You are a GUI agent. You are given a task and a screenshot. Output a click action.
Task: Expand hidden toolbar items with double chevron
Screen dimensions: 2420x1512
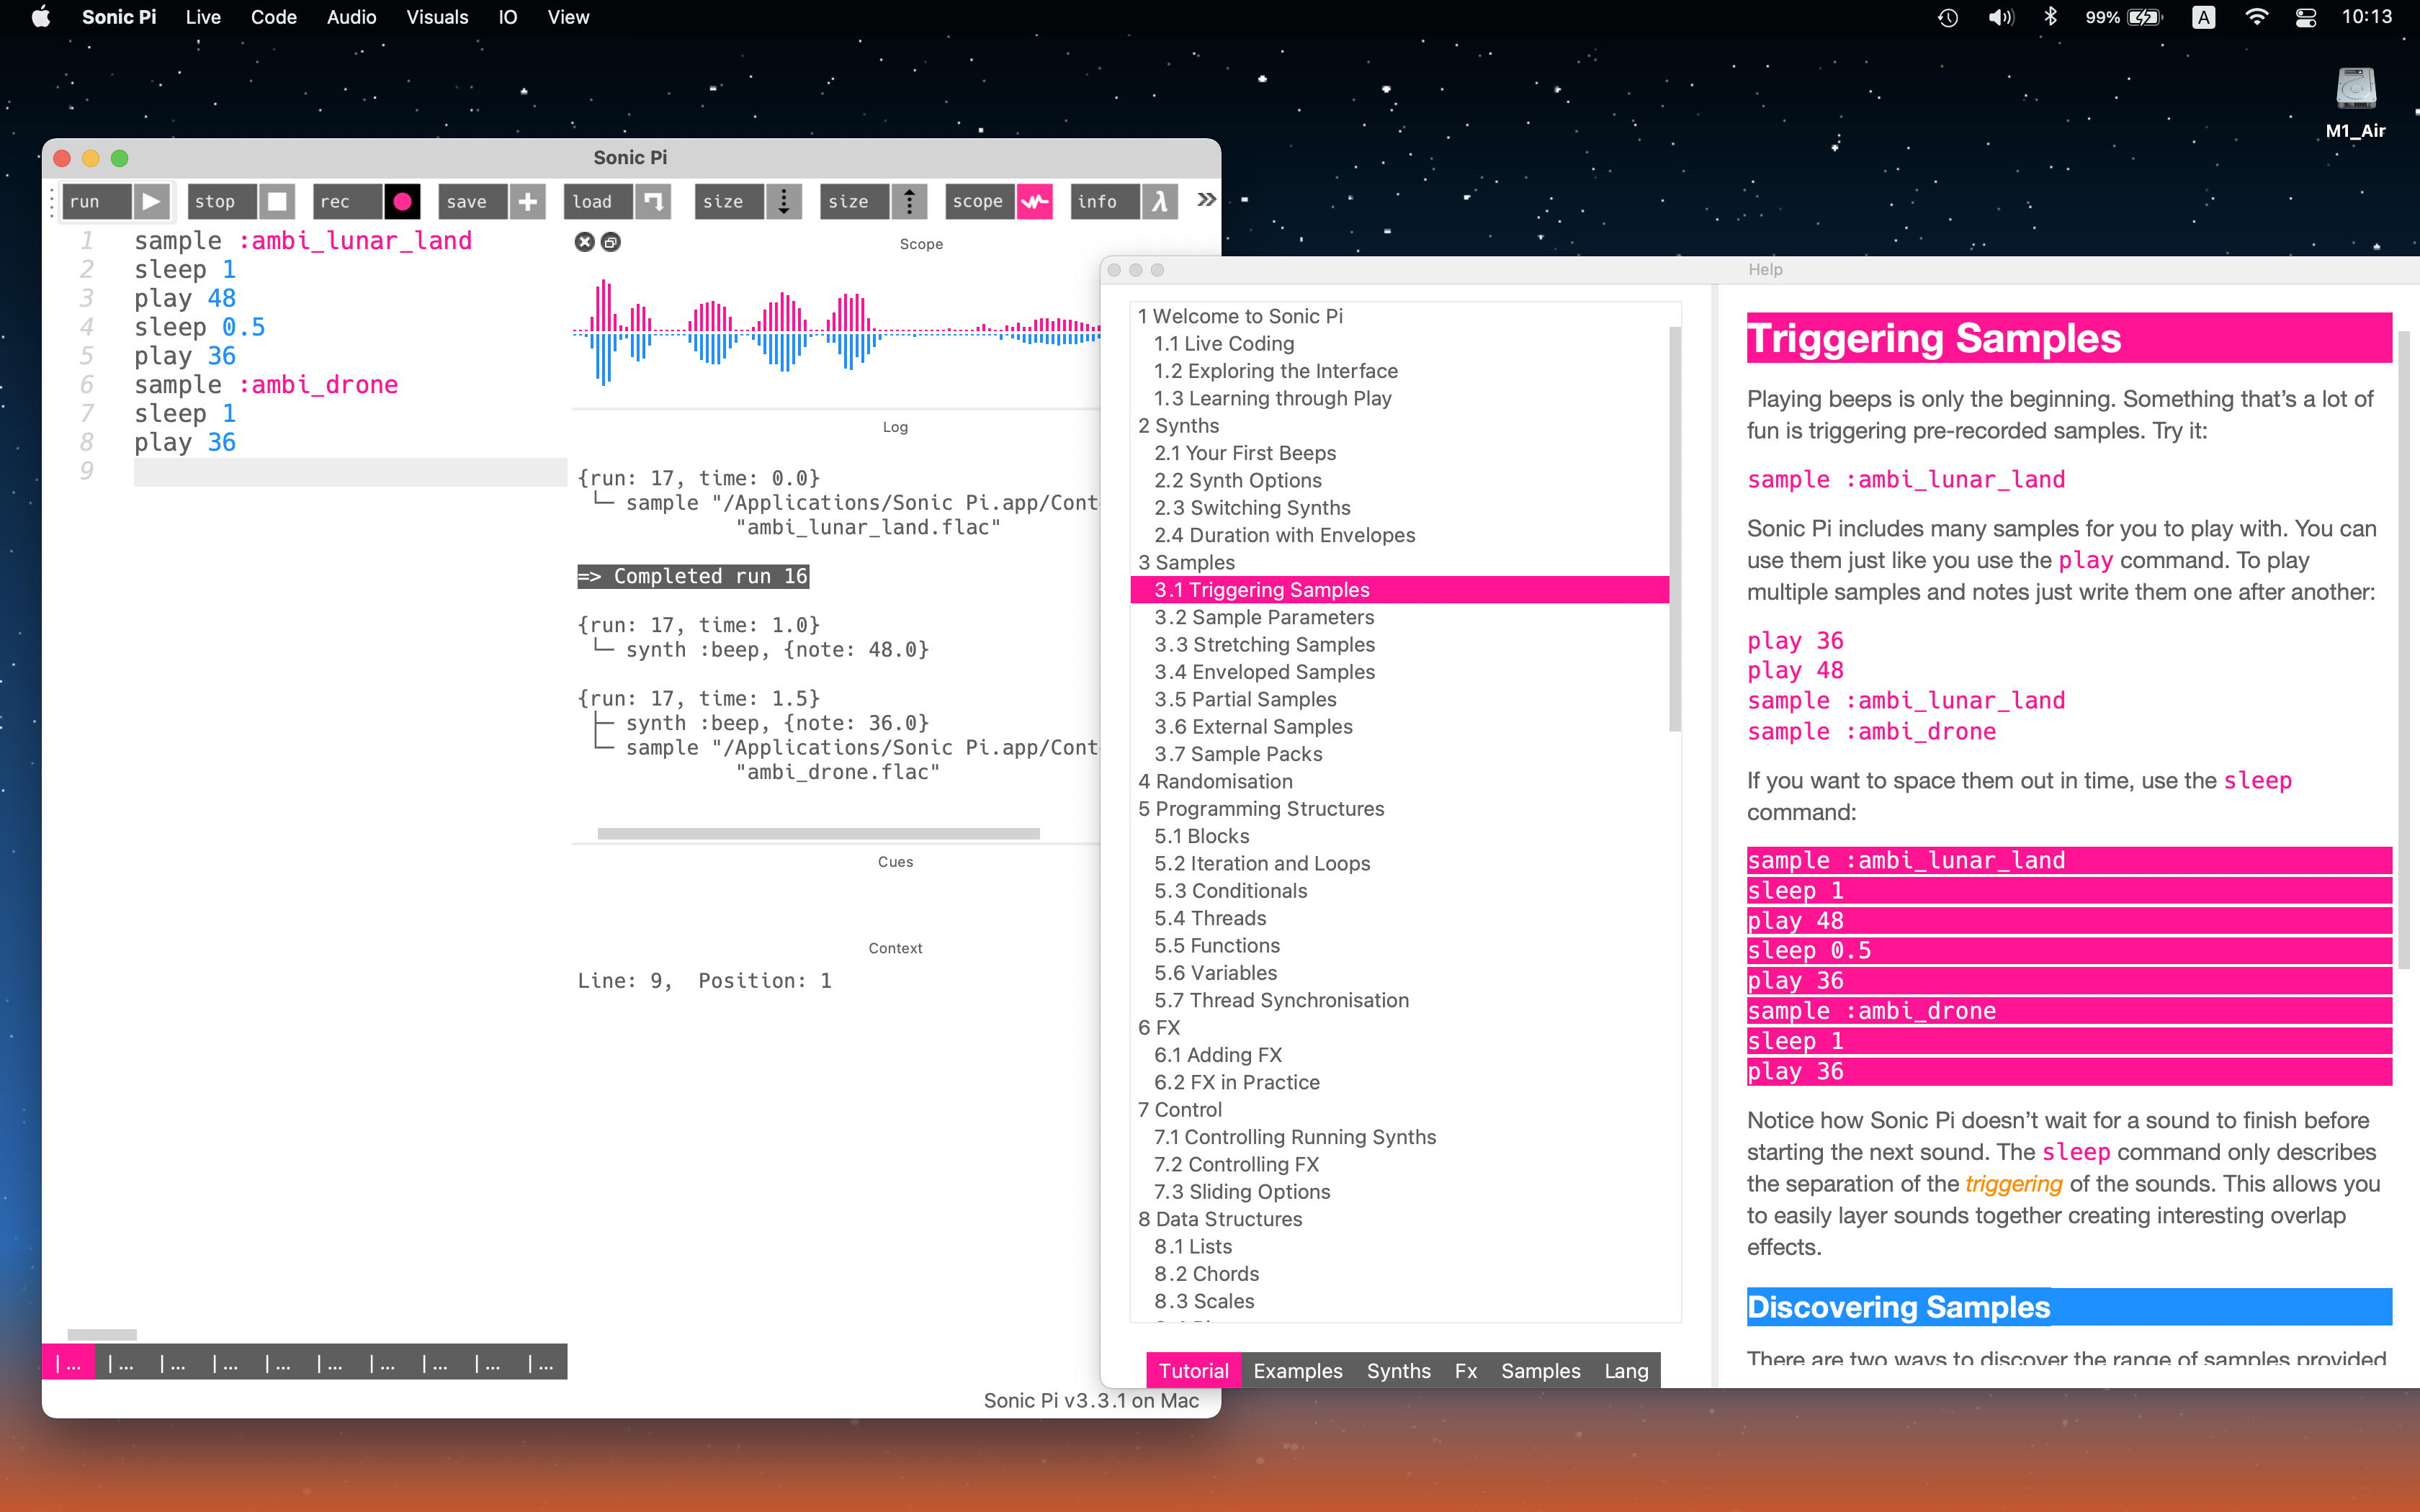pyautogui.click(x=1206, y=199)
